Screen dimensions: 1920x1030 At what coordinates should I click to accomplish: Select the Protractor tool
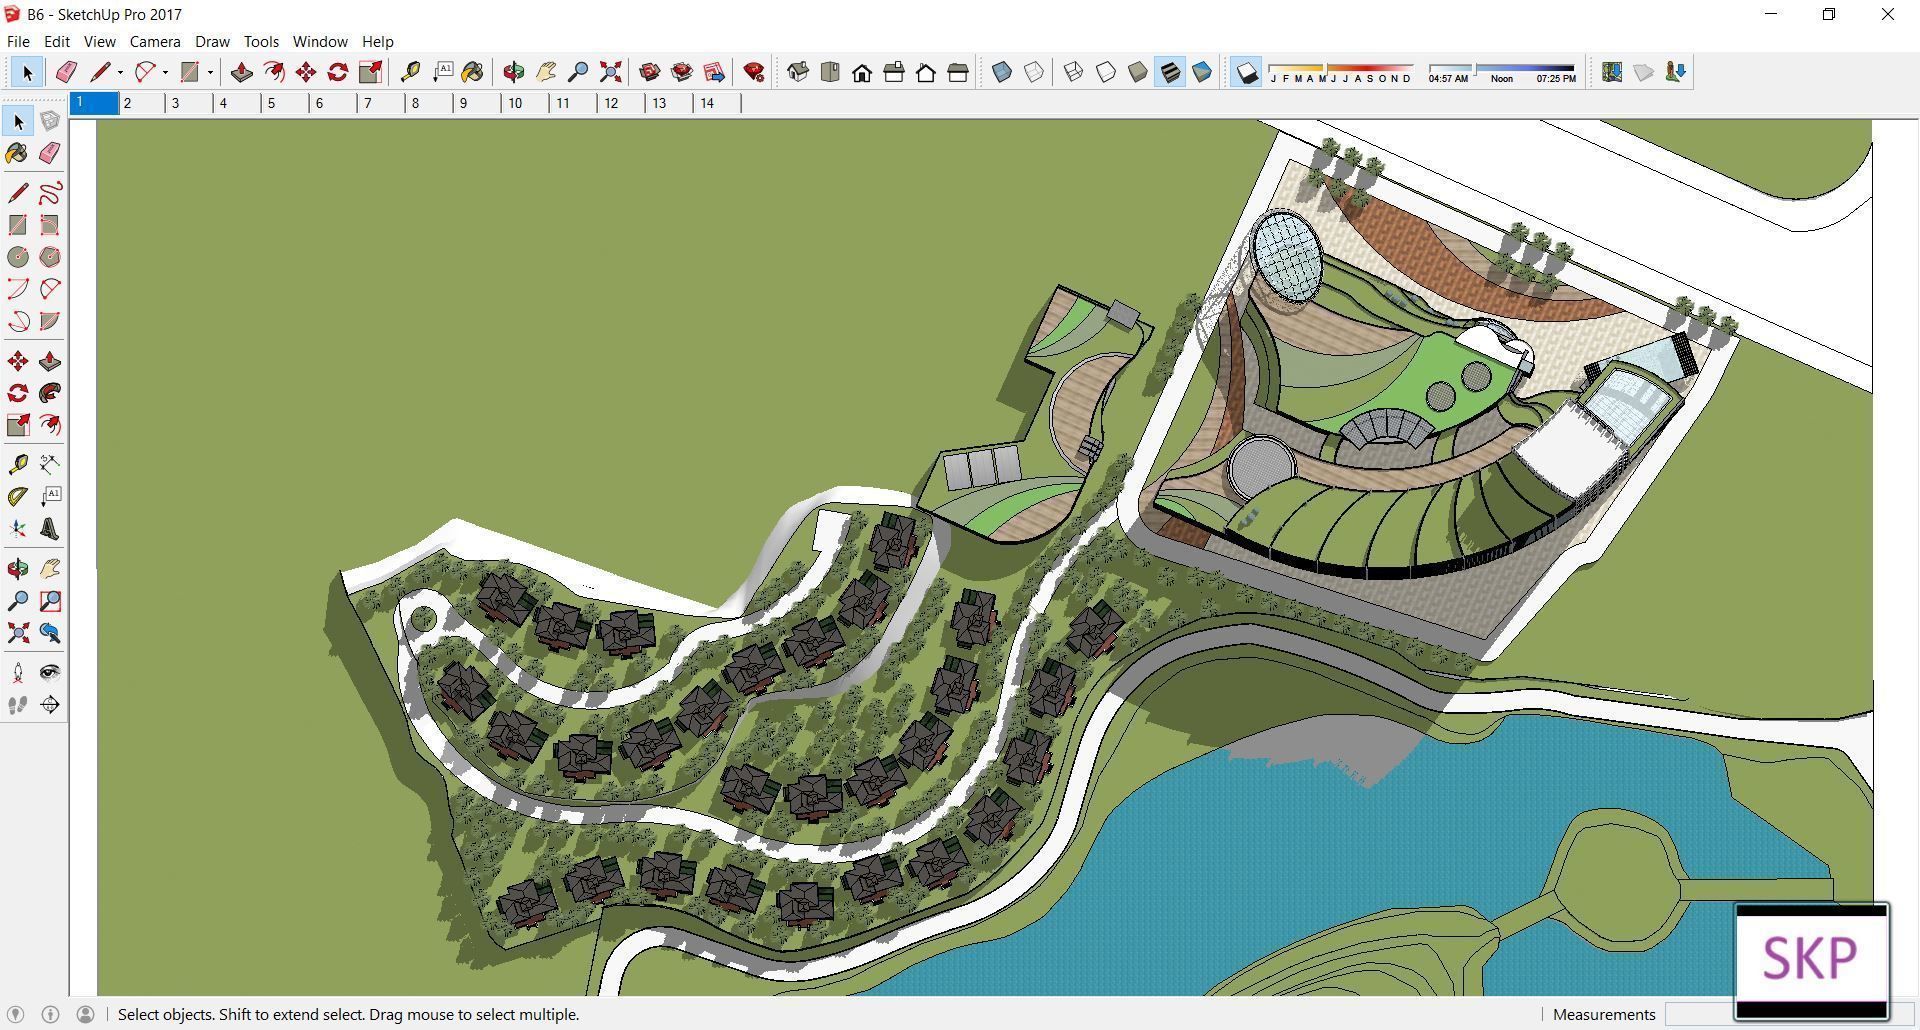pos(18,497)
